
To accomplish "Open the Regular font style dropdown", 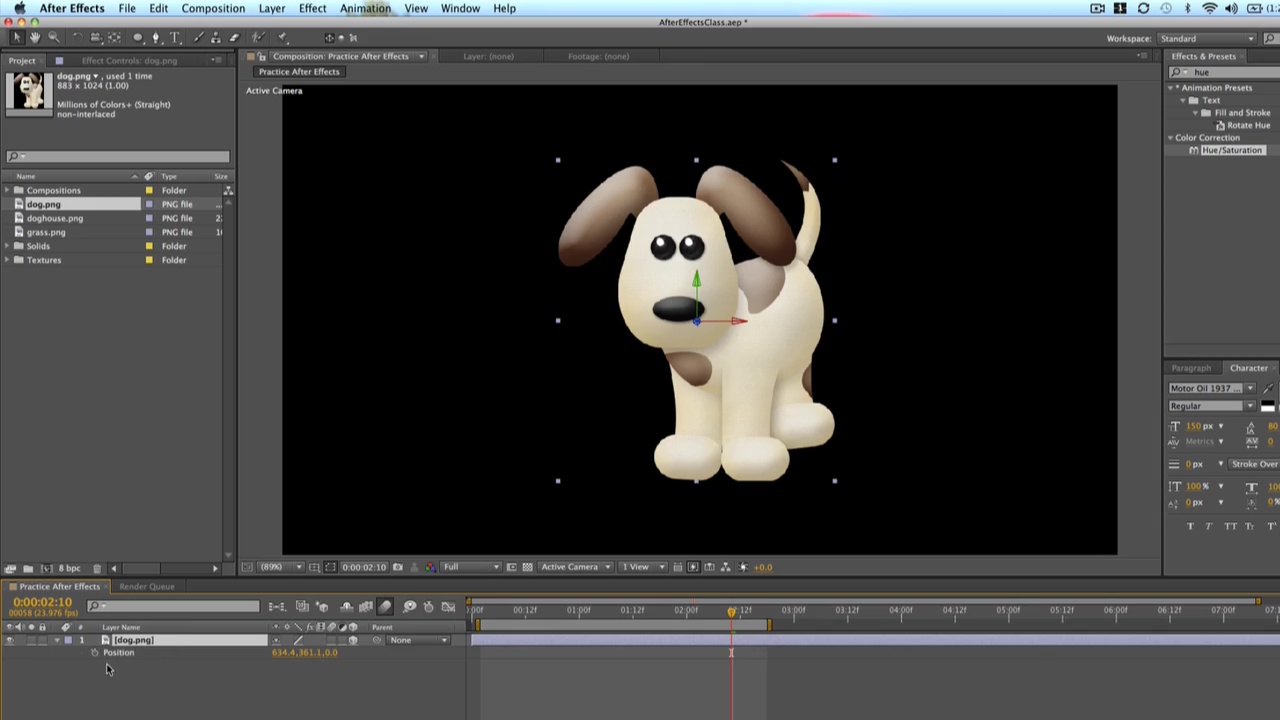I will [x=1212, y=406].
